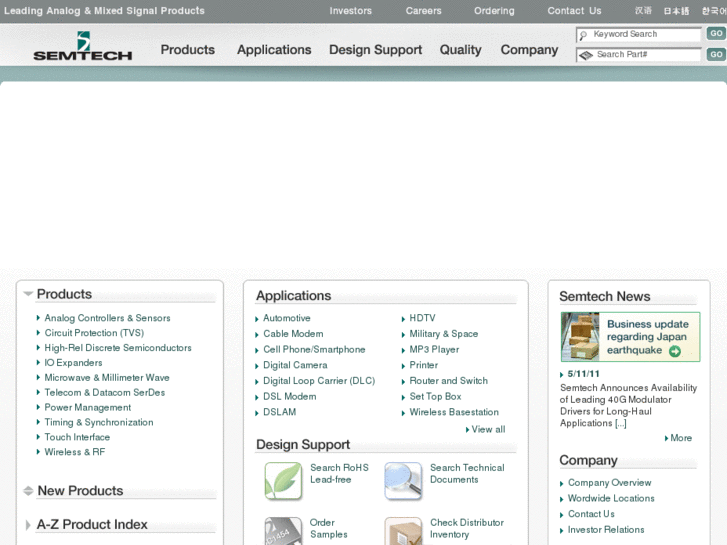Screen dimensions: 727x545
Task: Expand the New Products section
Action: point(28,490)
